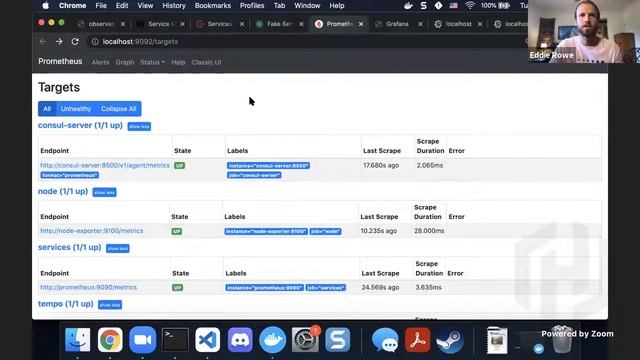640x360 pixels.
Task: Click Collapse All targets
Action: (x=118, y=109)
